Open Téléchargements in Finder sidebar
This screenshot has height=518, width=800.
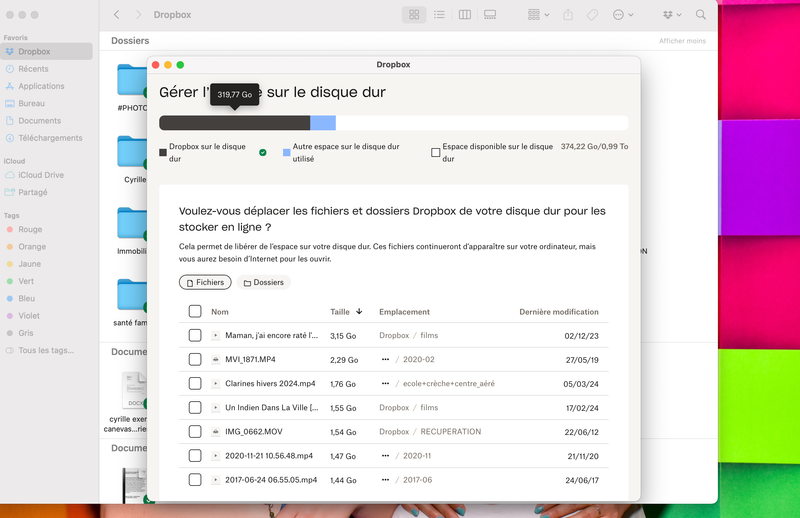click(50, 138)
